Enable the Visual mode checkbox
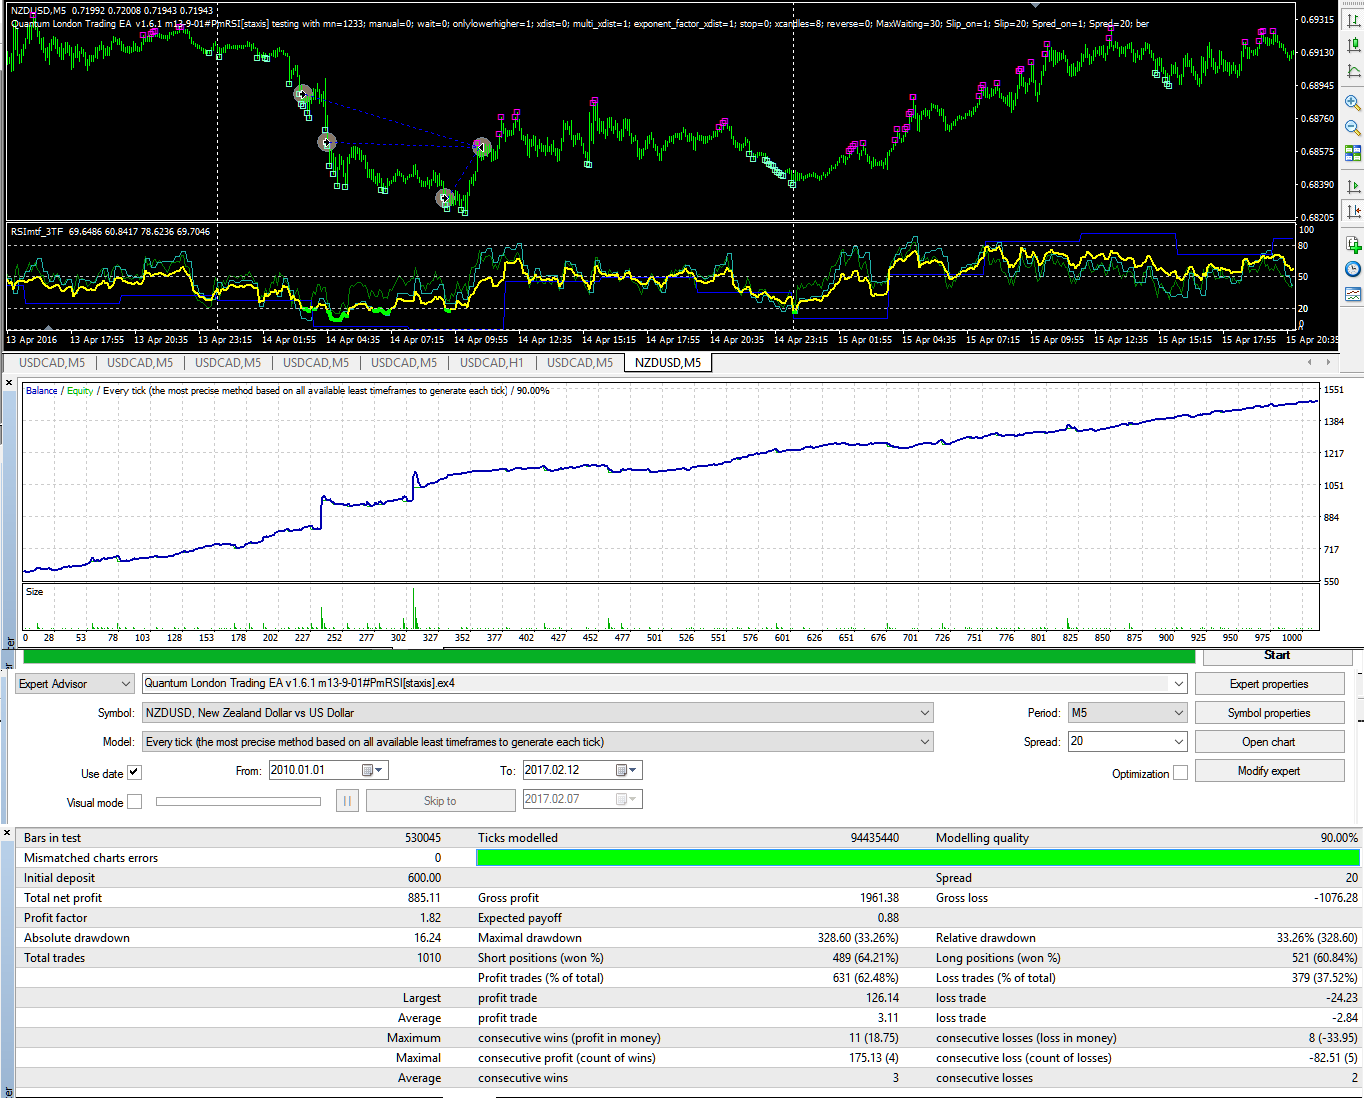1364x1106 pixels. click(135, 802)
